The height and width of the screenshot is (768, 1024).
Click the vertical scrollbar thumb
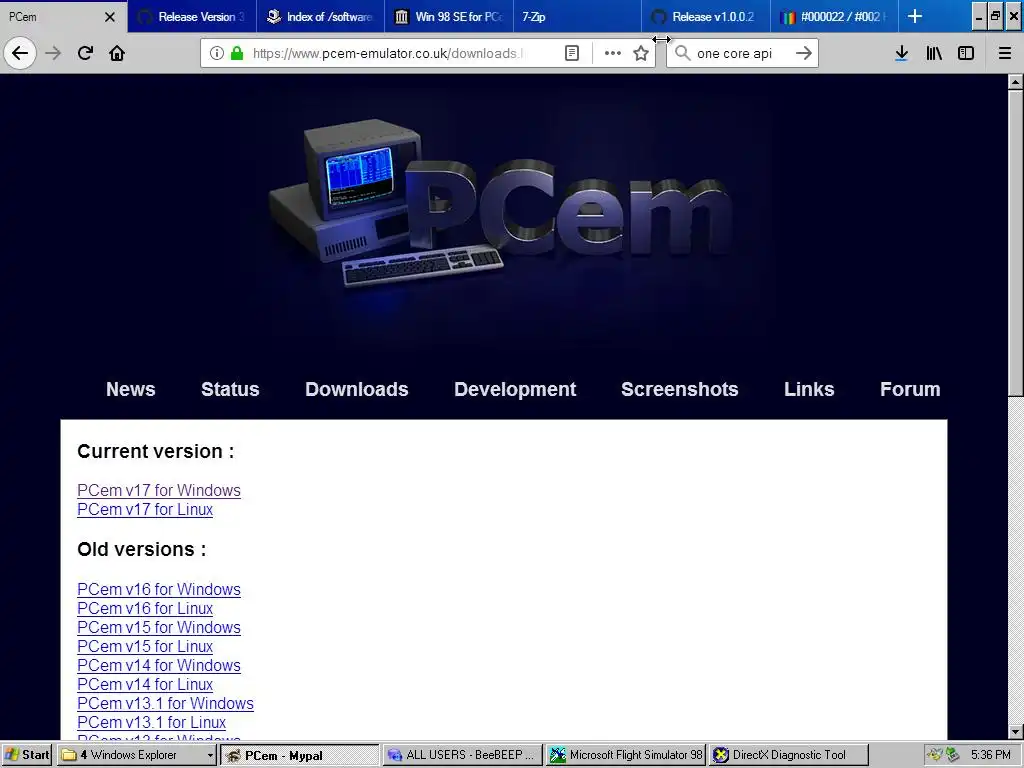click(1015, 242)
